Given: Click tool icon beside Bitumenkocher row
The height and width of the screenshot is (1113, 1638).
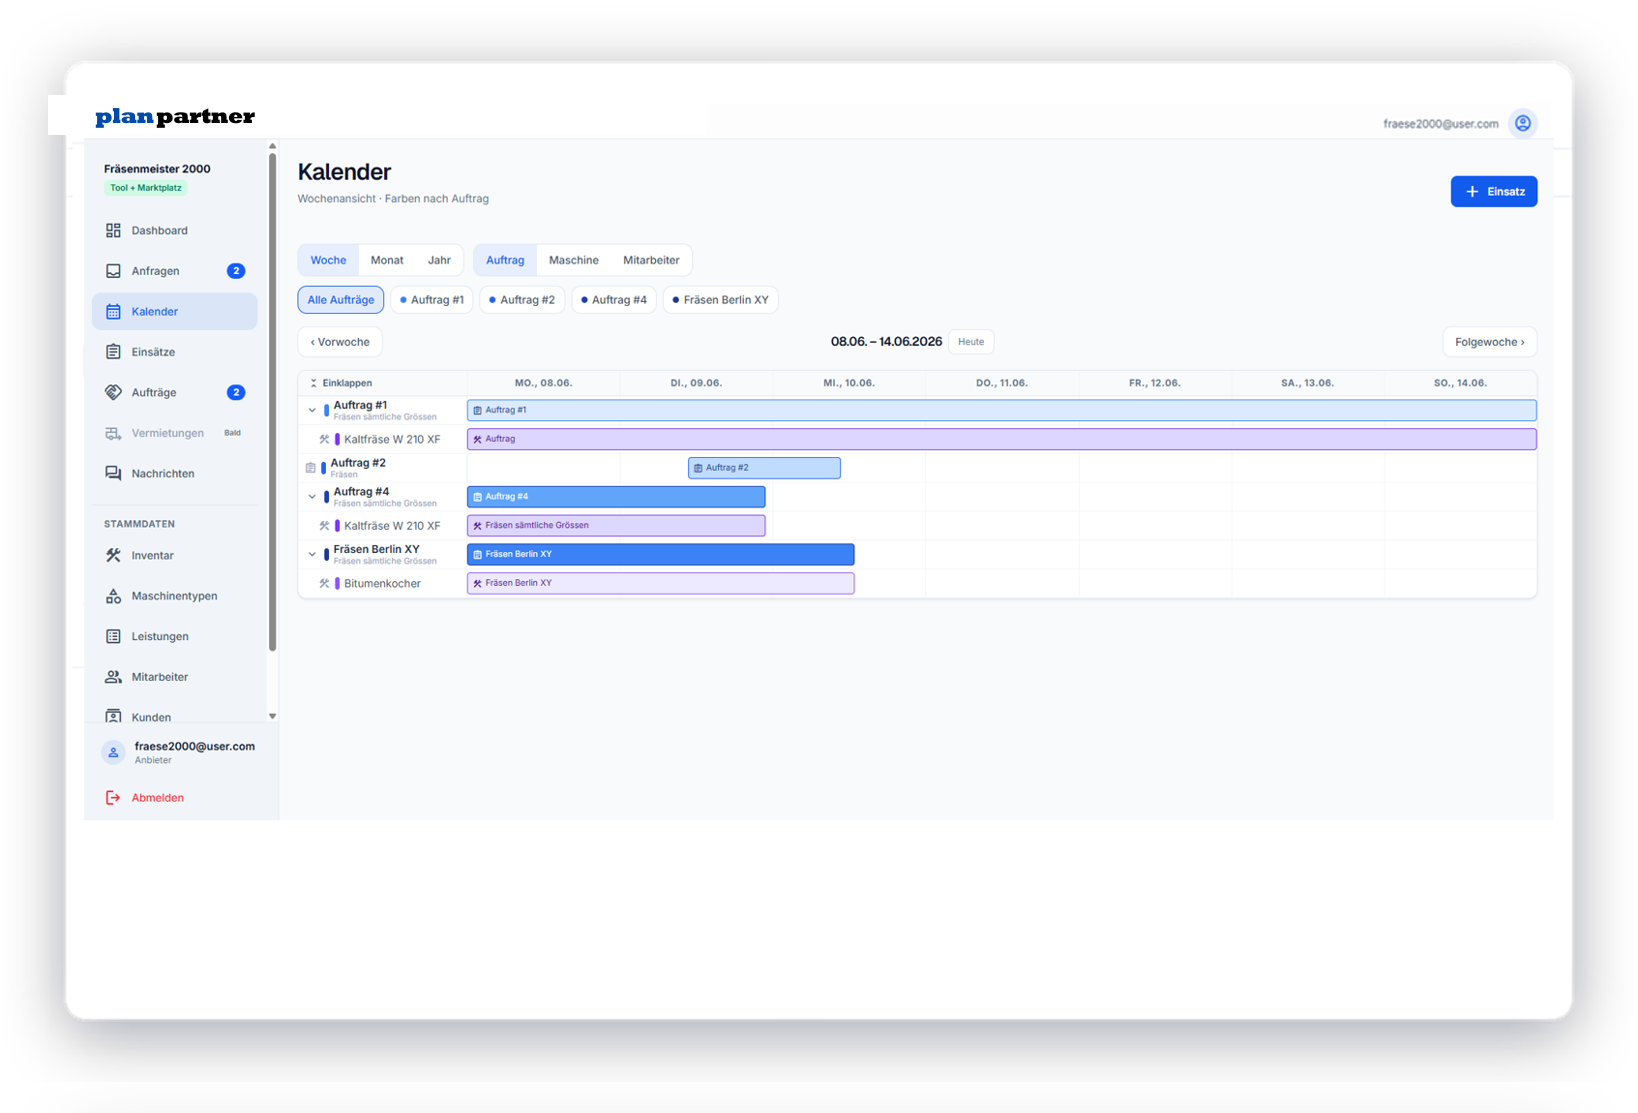Looking at the screenshot, I should point(324,583).
